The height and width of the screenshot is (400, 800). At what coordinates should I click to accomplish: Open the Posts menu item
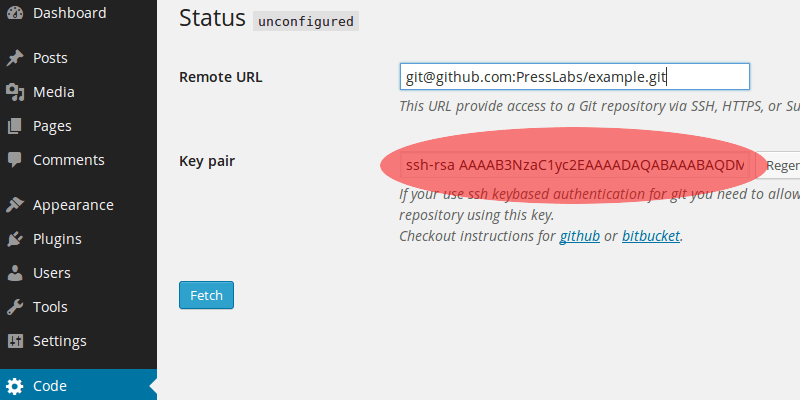50,58
